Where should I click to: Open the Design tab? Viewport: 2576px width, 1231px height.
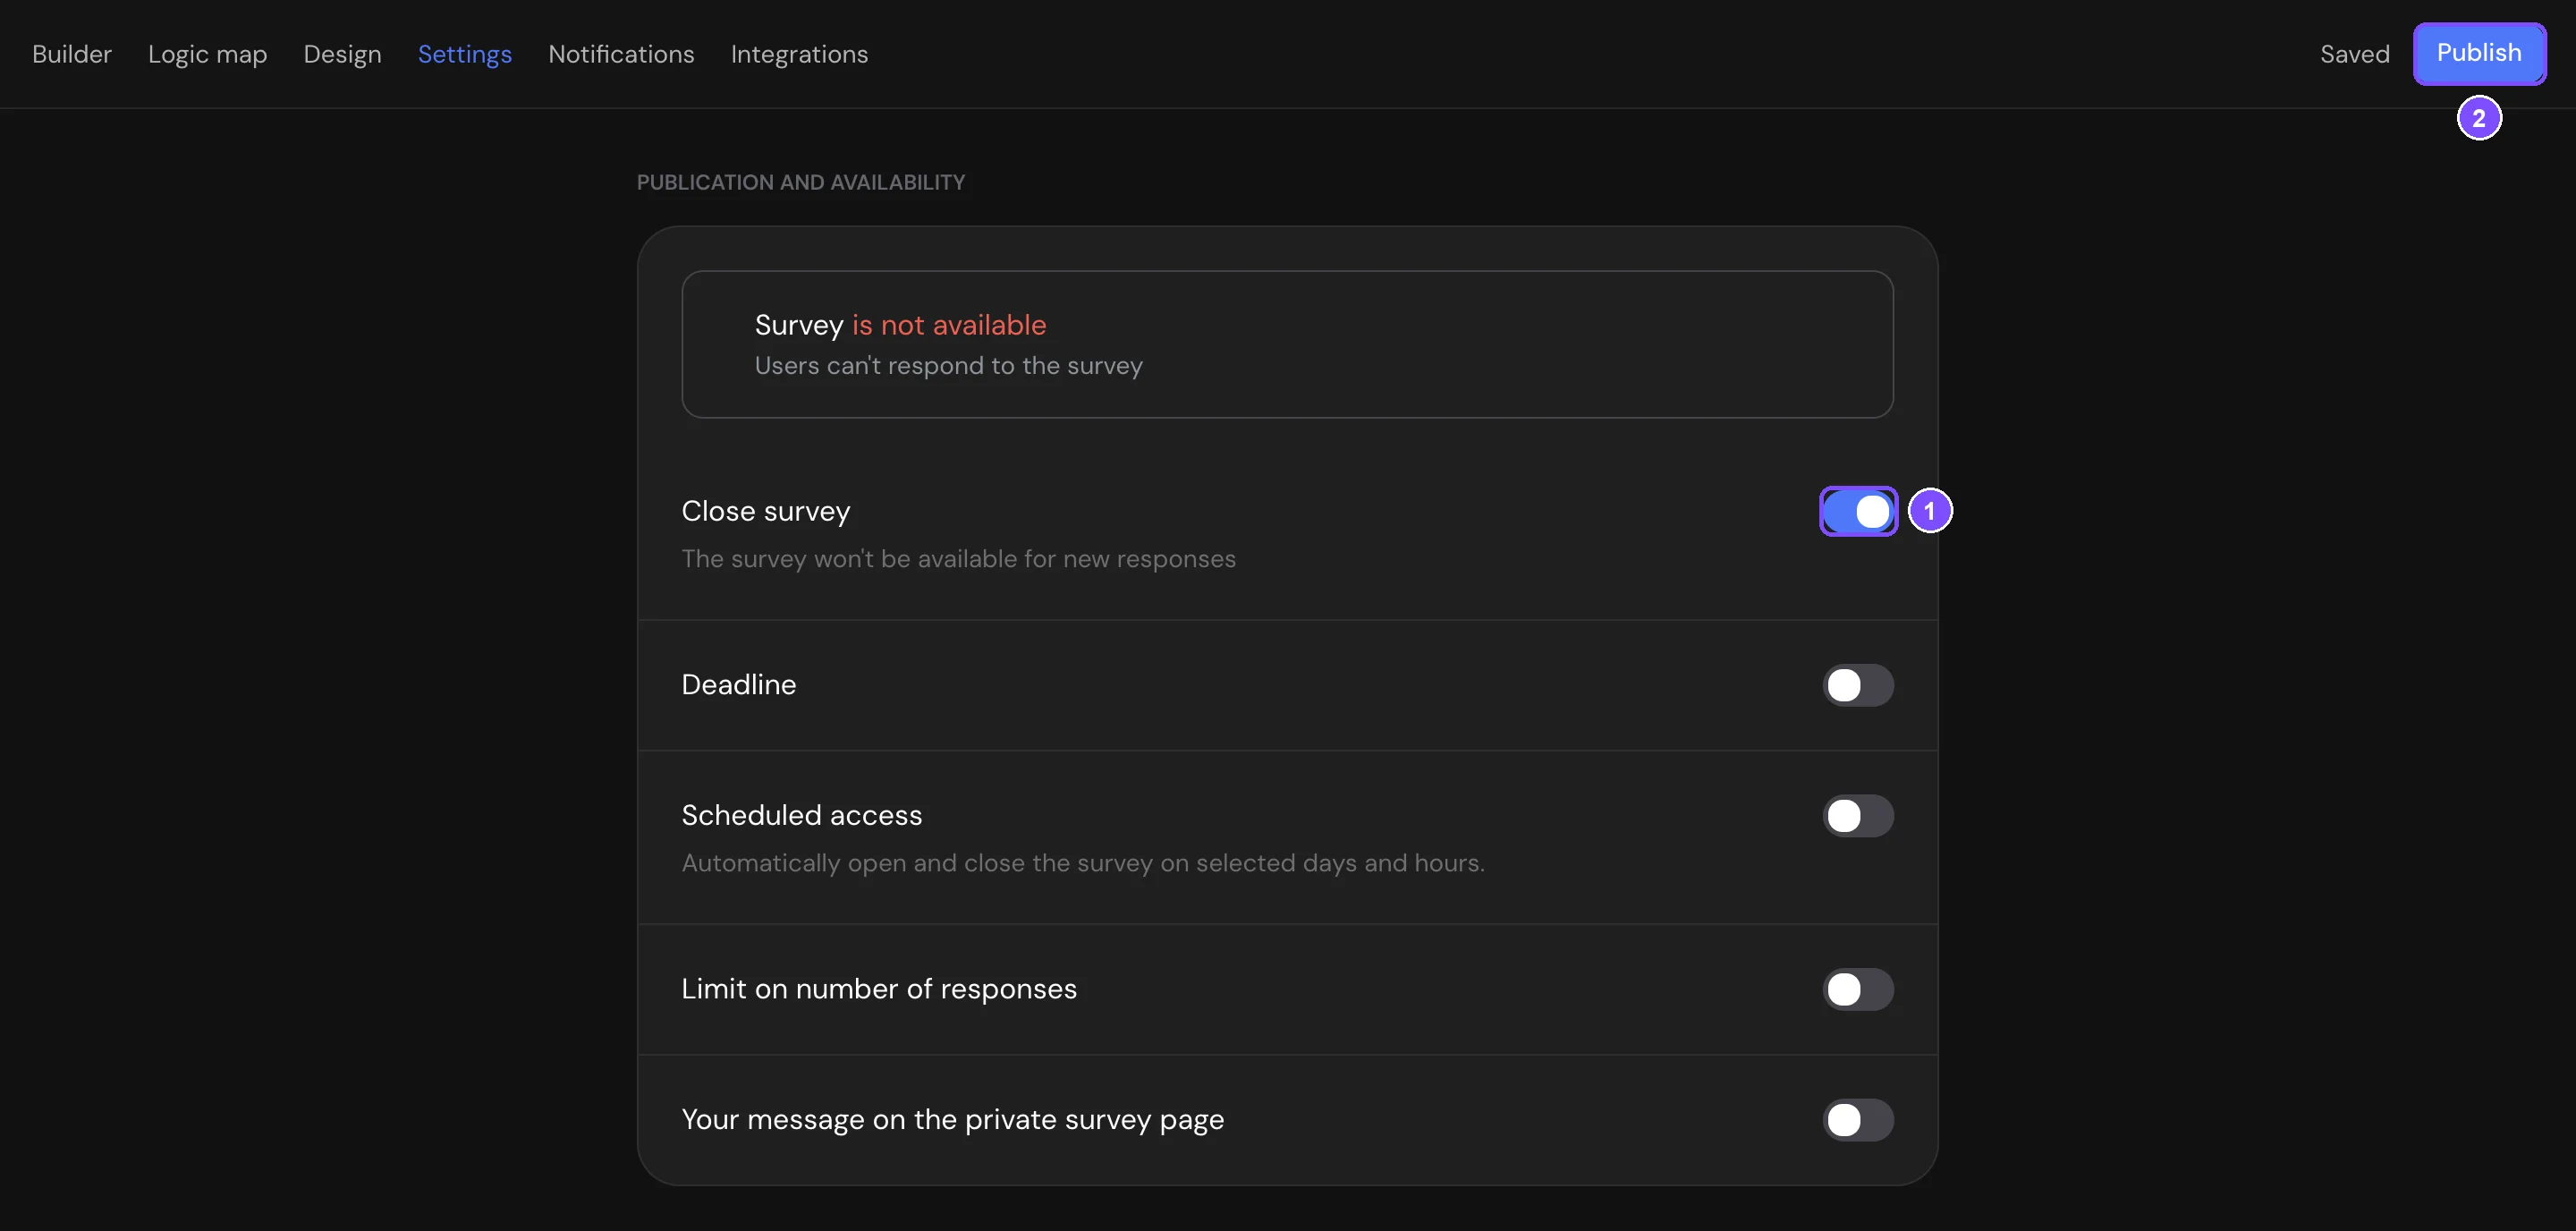pos(342,54)
